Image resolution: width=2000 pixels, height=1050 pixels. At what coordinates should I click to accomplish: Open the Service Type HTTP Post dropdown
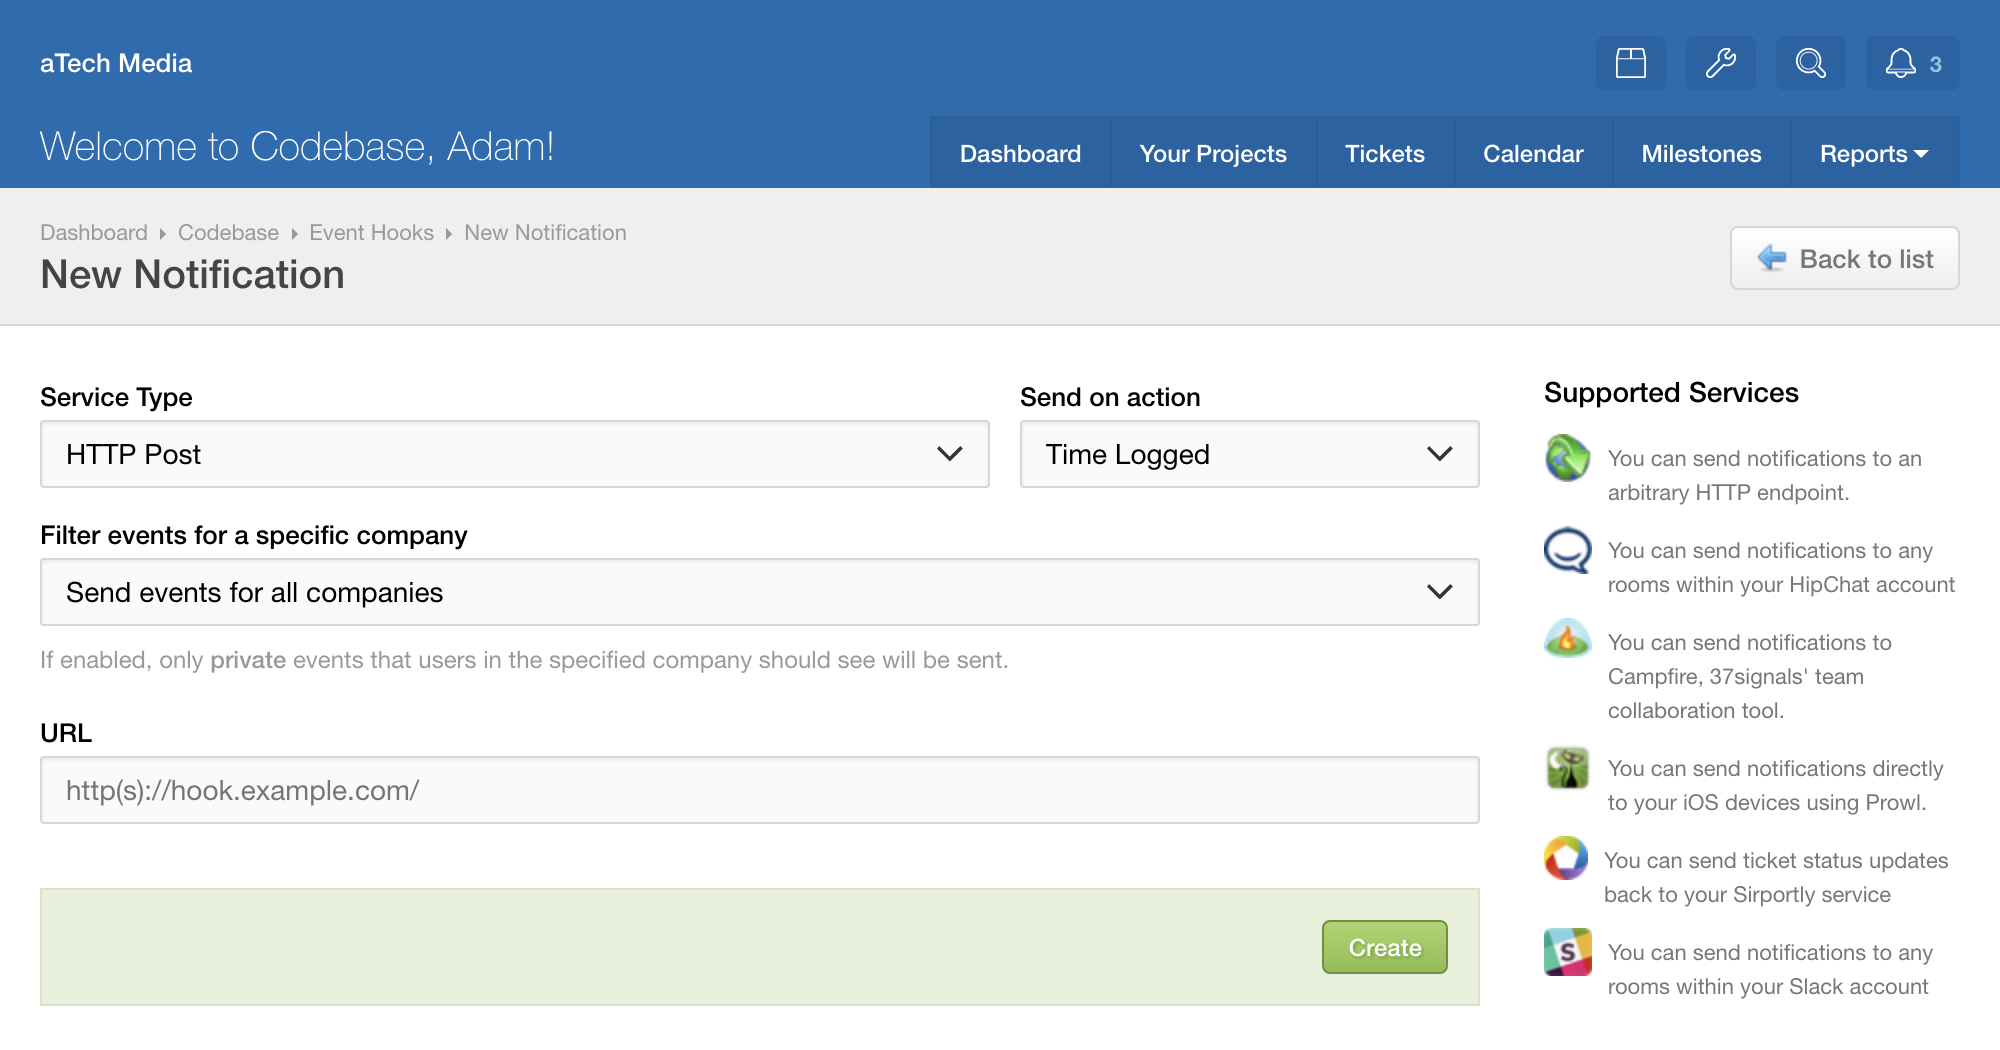tap(514, 454)
